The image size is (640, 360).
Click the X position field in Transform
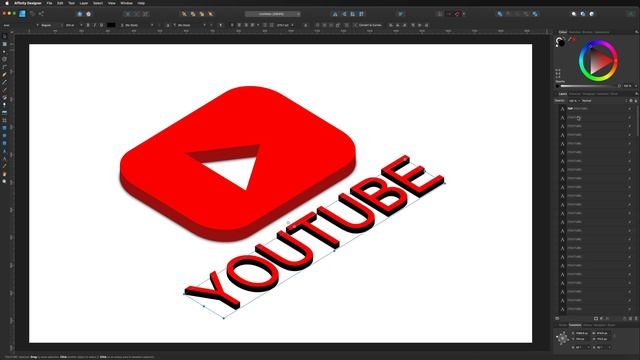click(x=582, y=333)
